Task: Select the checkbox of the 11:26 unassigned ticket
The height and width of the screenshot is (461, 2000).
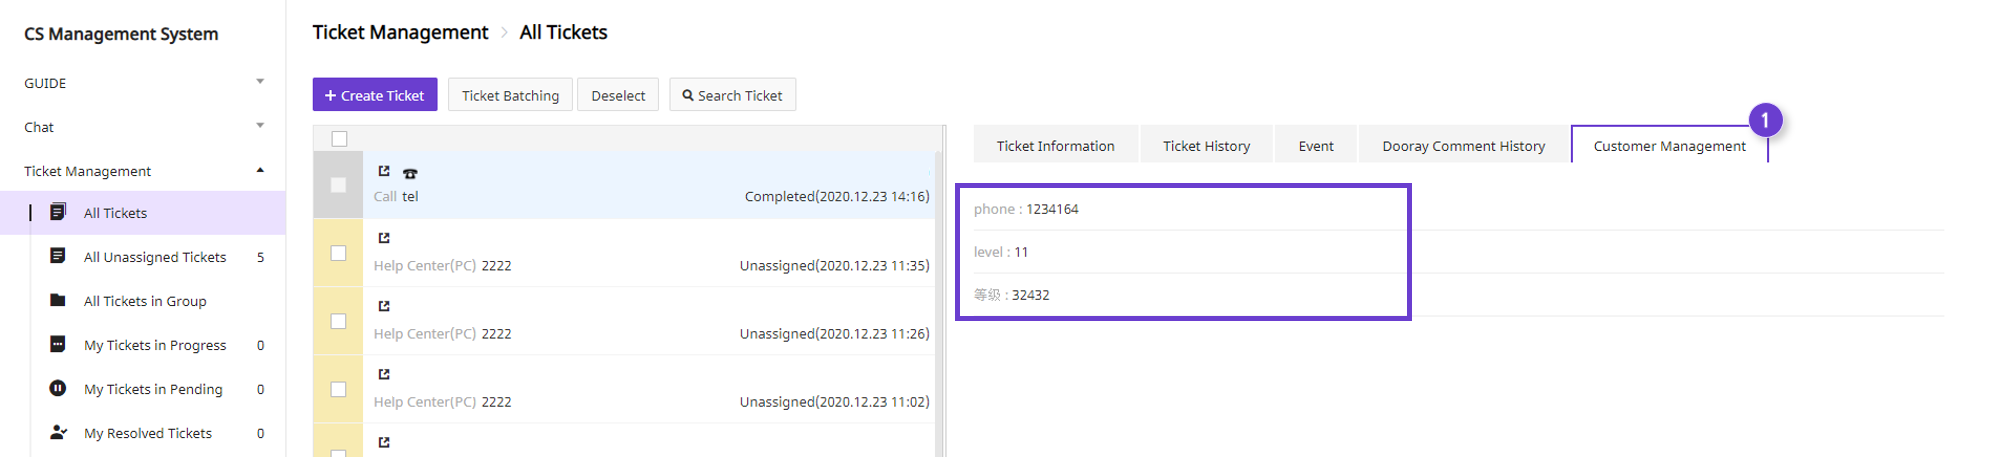Action: tap(338, 321)
